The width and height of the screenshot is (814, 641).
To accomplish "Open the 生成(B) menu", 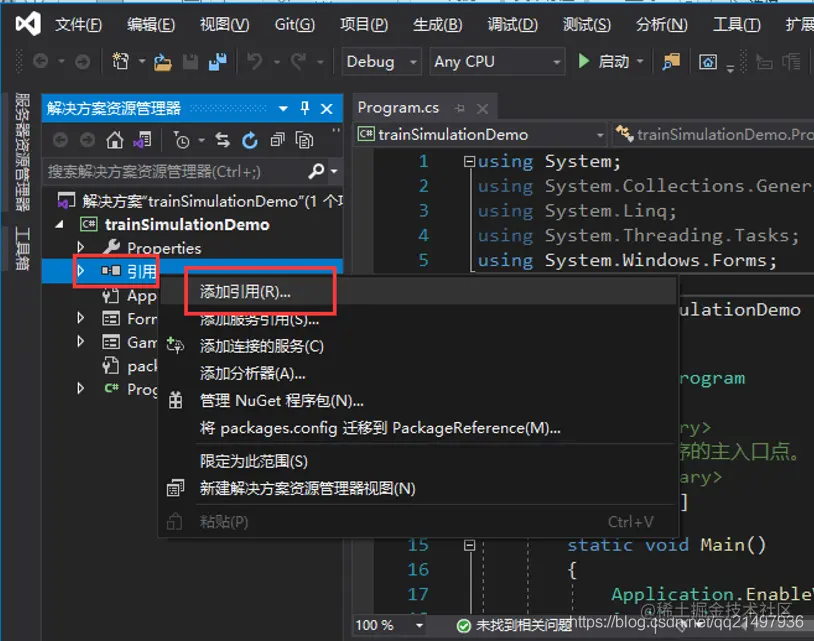I will [x=437, y=24].
